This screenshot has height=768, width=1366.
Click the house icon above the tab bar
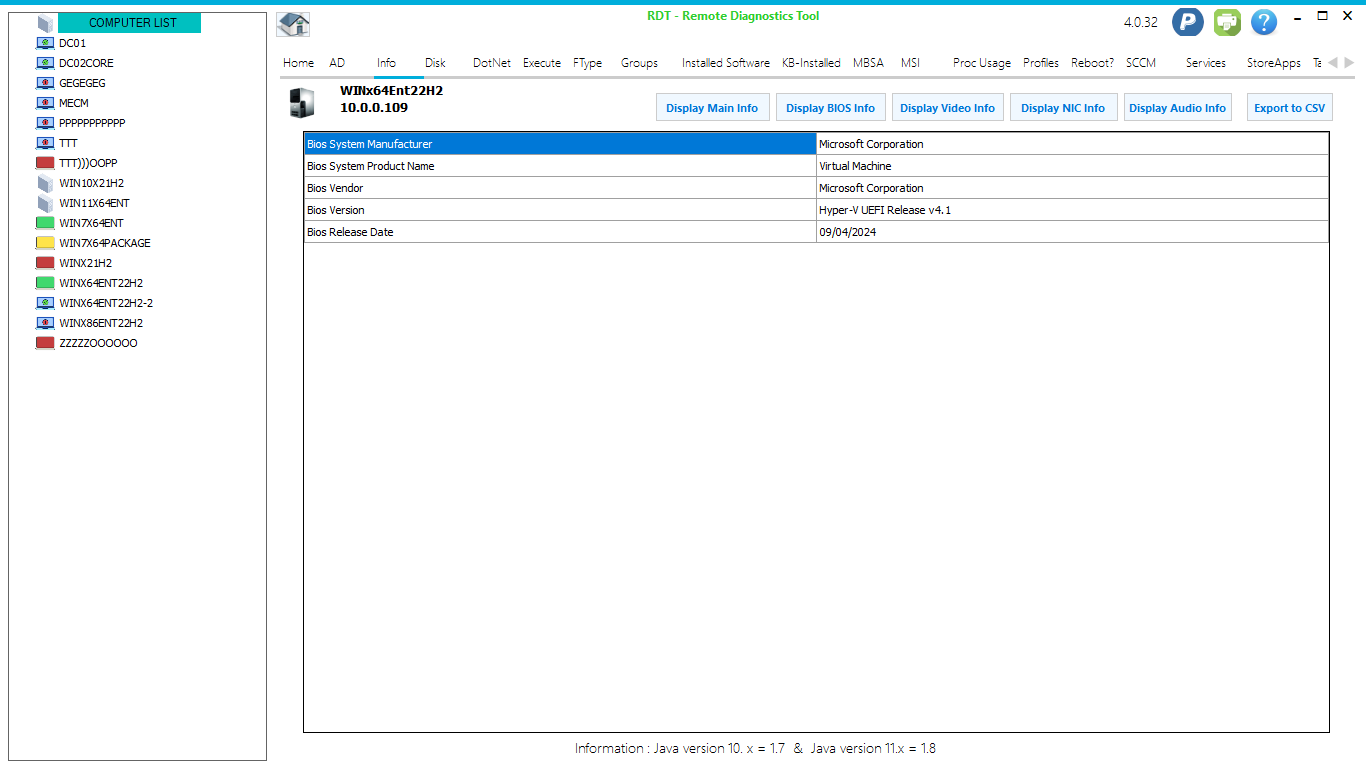pos(293,24)
